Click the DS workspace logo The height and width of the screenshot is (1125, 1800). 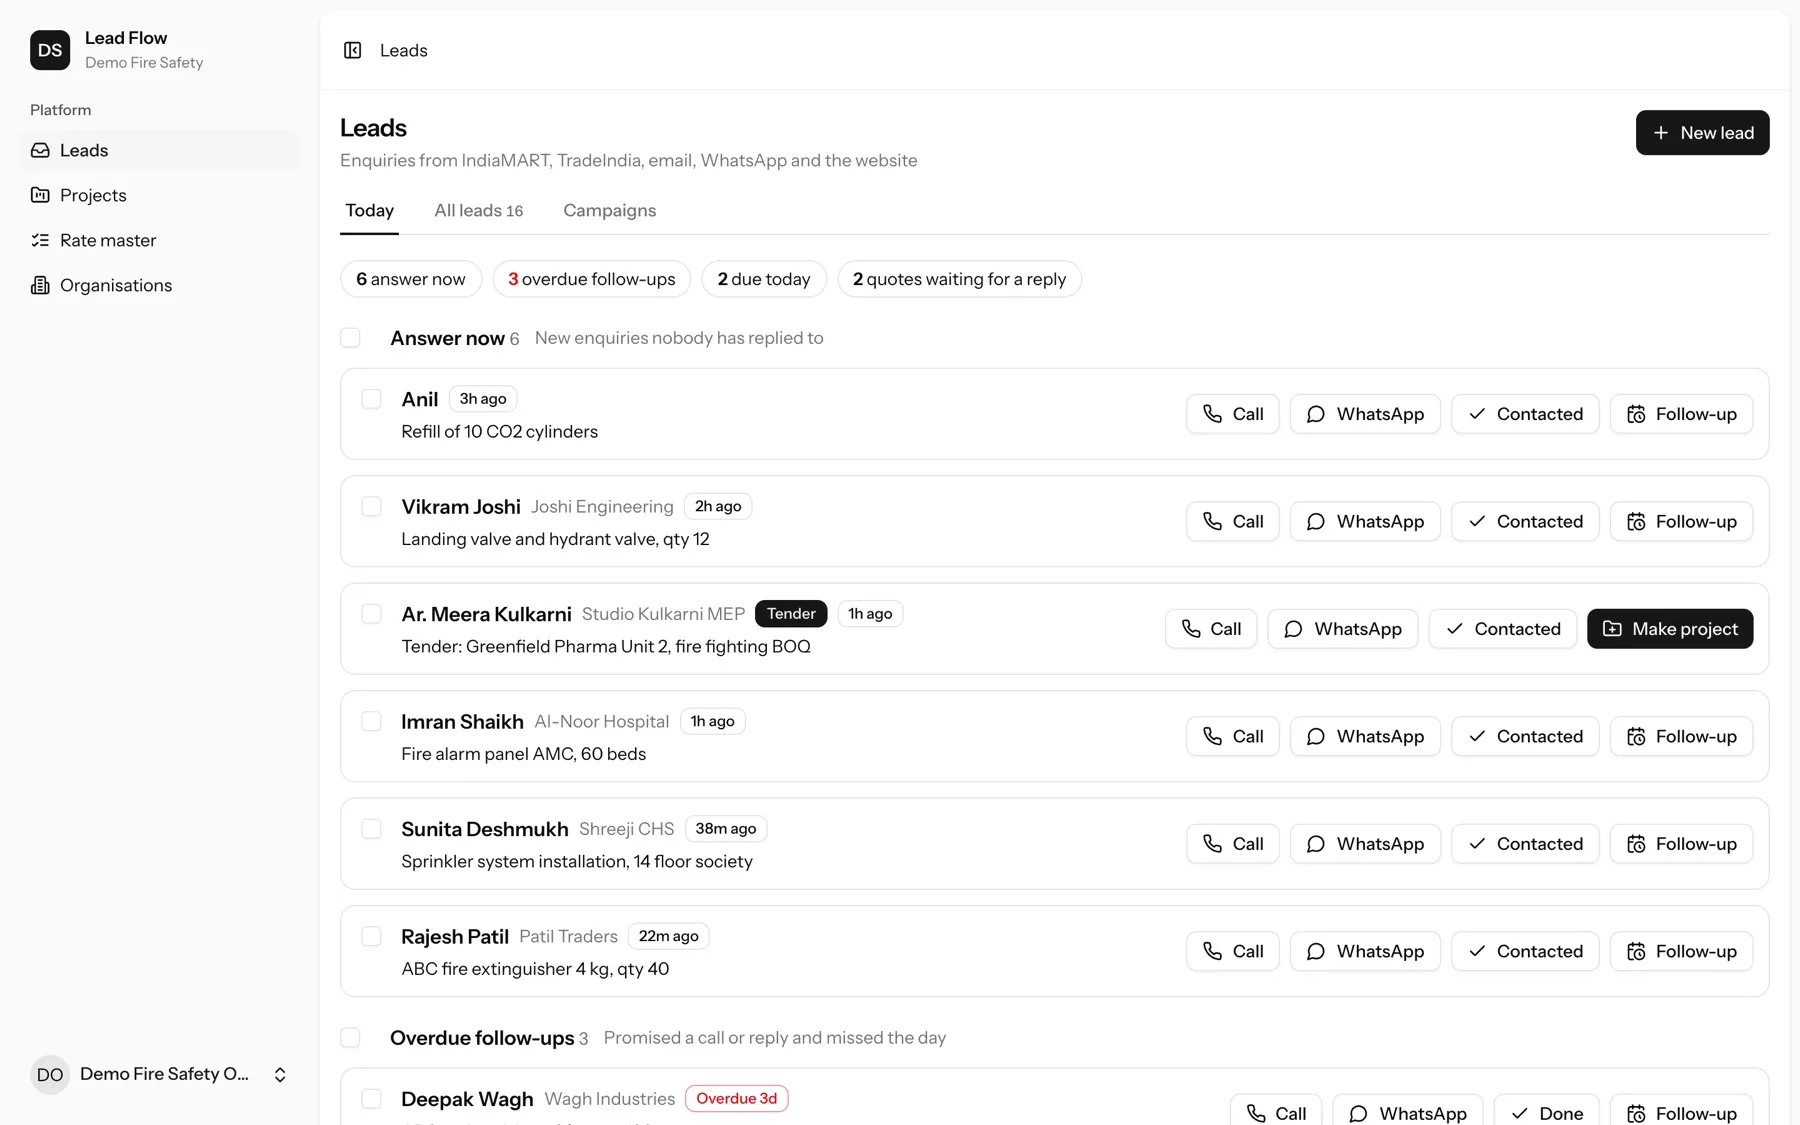point(50,50)
